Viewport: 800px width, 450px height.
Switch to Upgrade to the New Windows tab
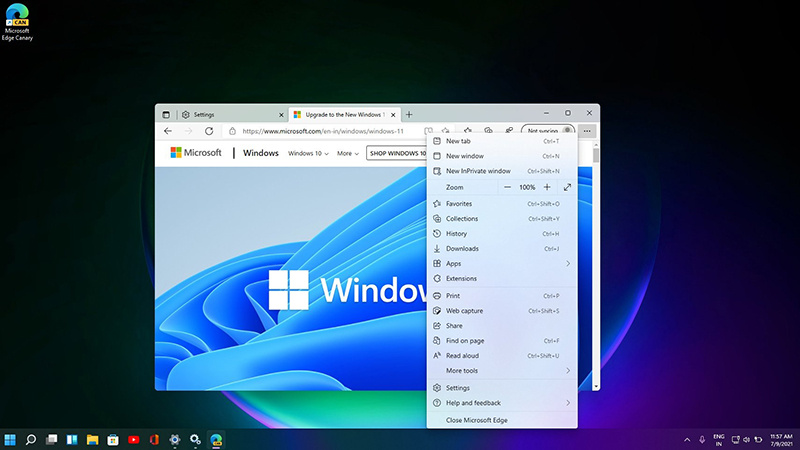tap(344, 115)
